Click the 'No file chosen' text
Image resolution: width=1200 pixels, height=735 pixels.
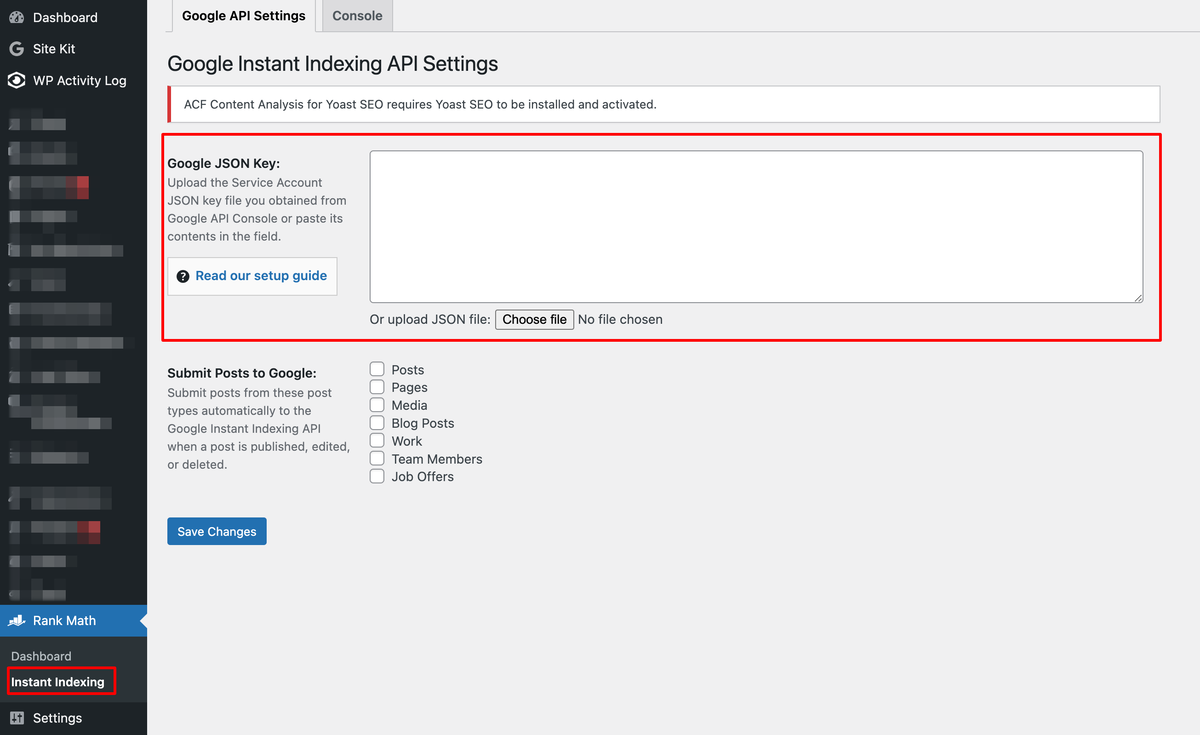coord(620,320)
